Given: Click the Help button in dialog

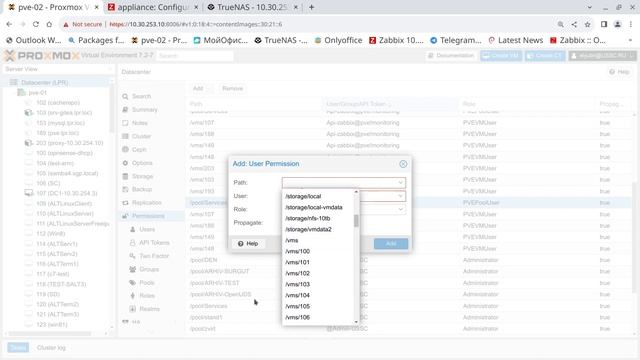Looking at the screenshot, I should pyautogui.click(x=248, y=244).
